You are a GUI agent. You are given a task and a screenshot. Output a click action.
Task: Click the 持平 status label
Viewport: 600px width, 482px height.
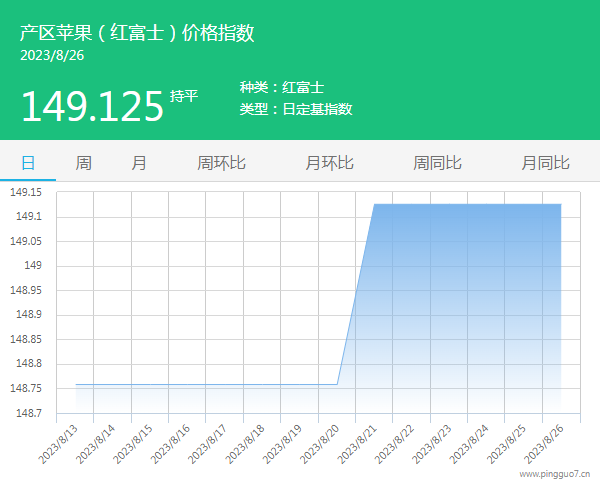[x=184, y=96]
